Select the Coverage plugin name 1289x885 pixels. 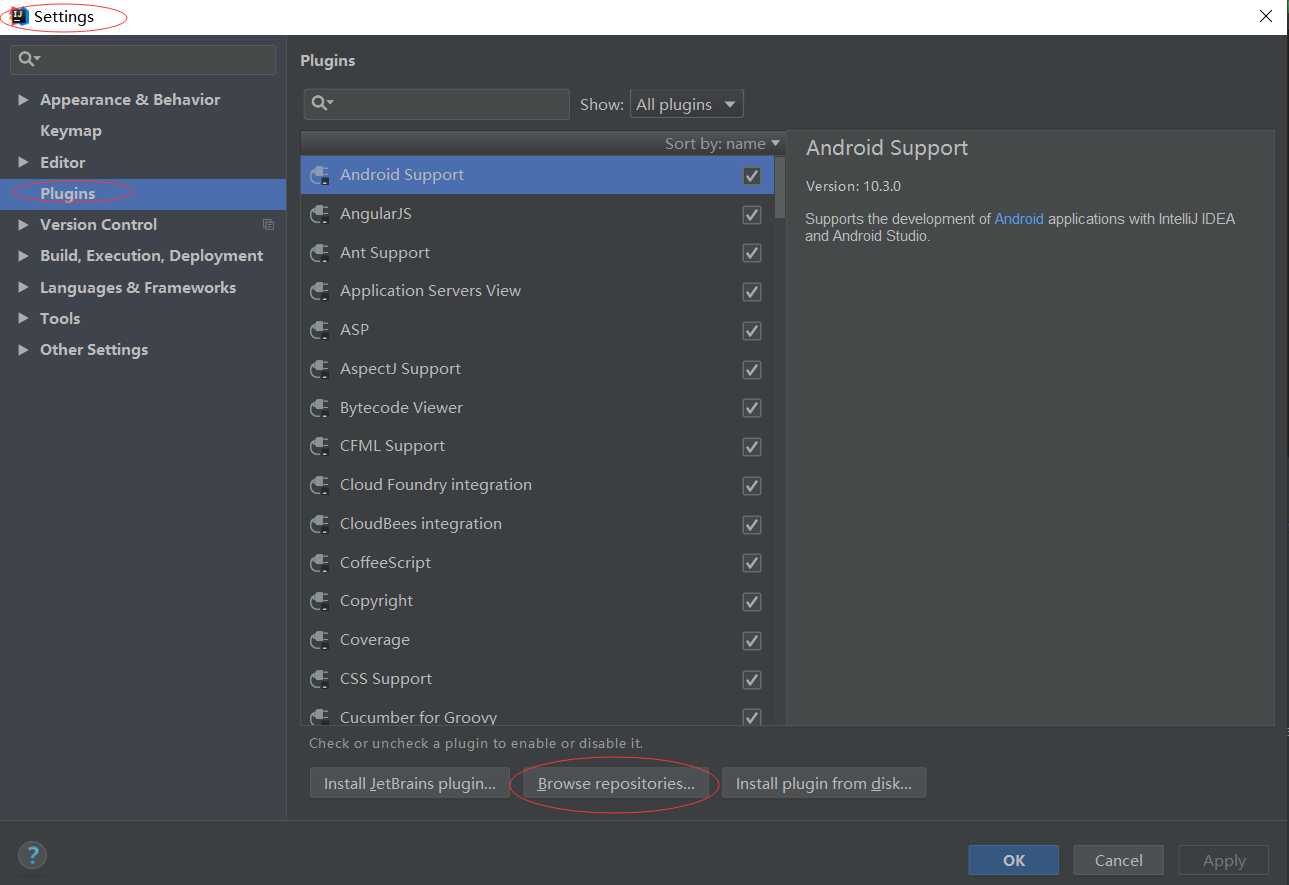click(375, 640)
